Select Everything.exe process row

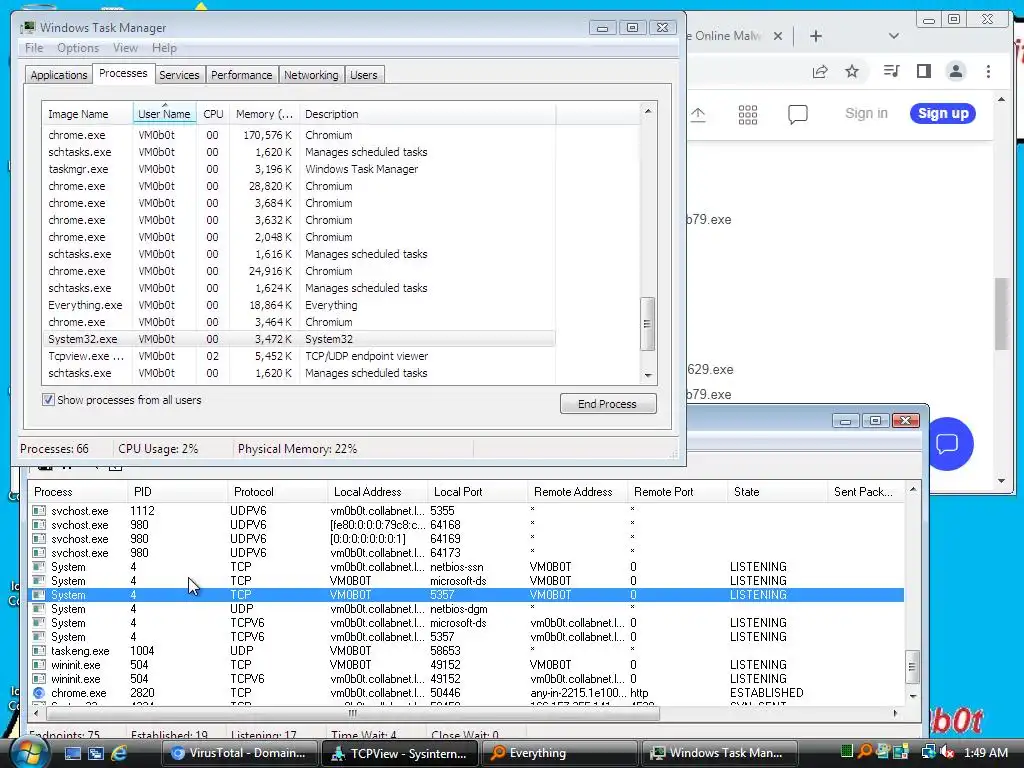tap(299, 305)
